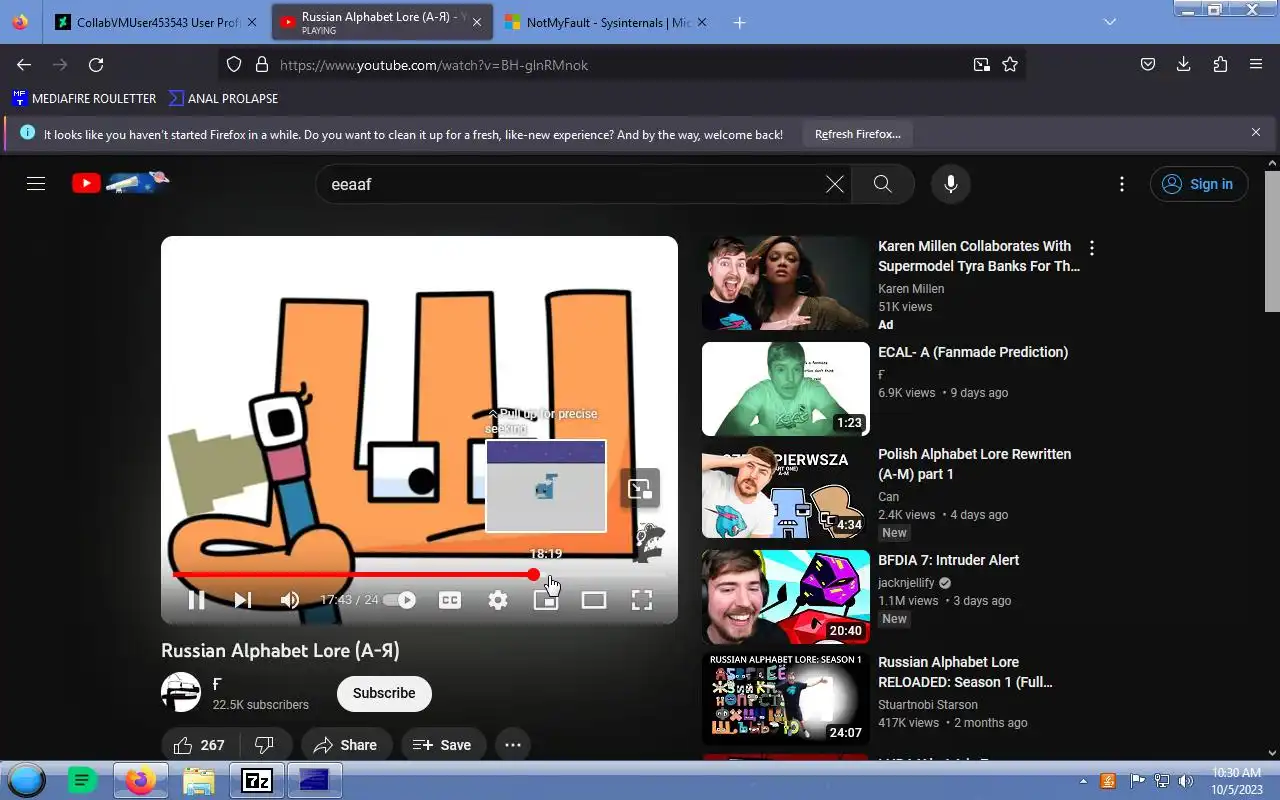Image resolution: width=1280 pixels, height=800 pixels.
Task: Click the Sign in button
Action: point(1199,184)
